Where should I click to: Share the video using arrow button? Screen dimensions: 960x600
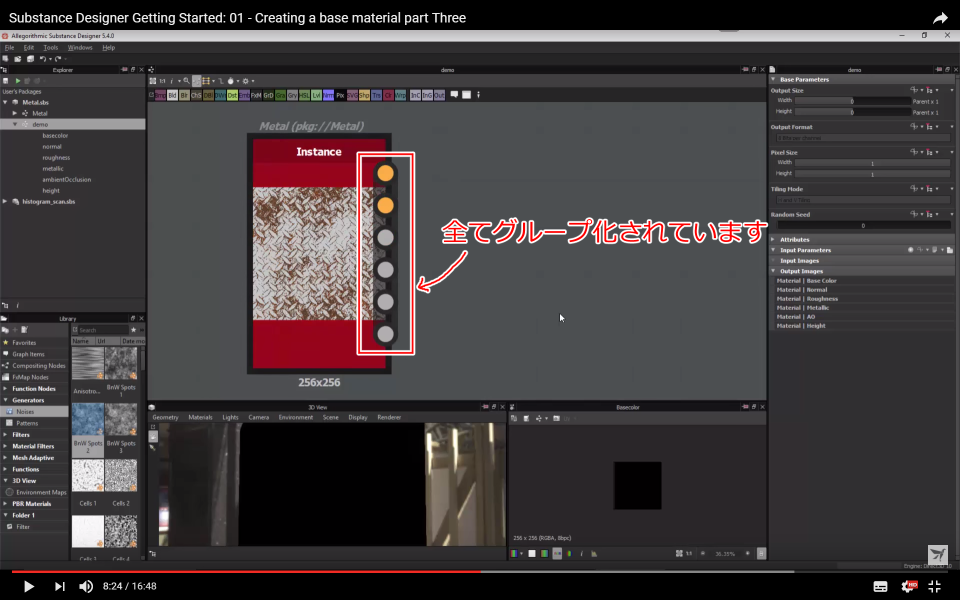point(940,18)
